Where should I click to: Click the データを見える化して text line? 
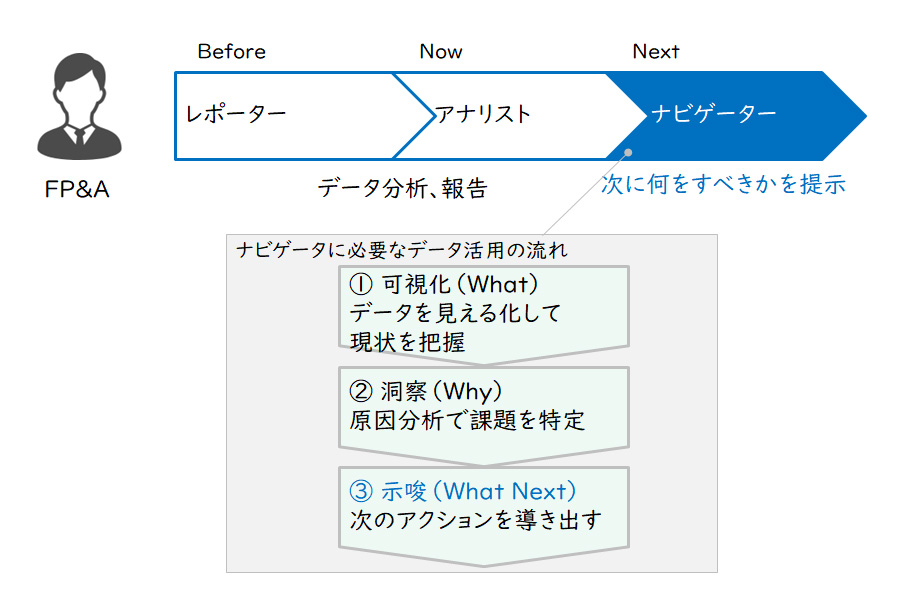(x=455, y=313)
